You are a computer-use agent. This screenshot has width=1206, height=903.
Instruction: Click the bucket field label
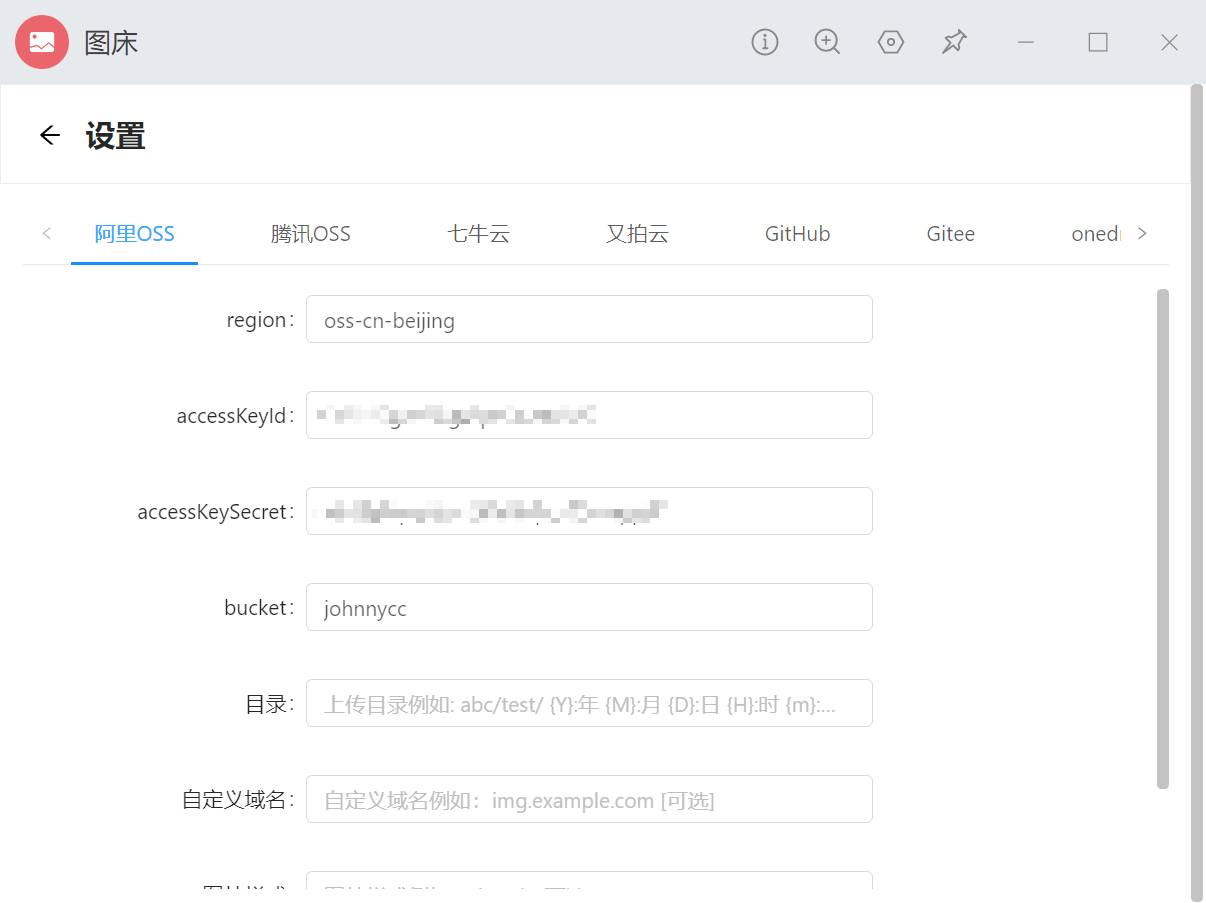click(x=260, y=608)
